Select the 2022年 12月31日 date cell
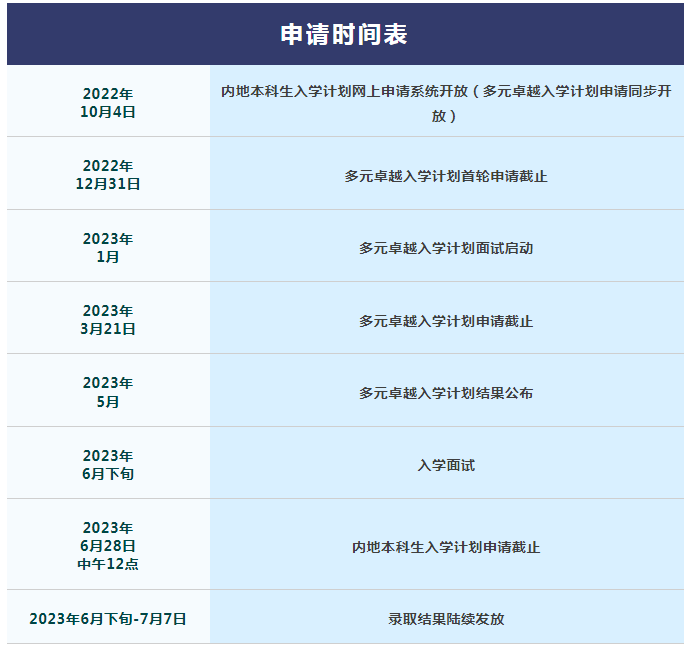The height and width of the screenshot is (646, 687). (108, 174)
